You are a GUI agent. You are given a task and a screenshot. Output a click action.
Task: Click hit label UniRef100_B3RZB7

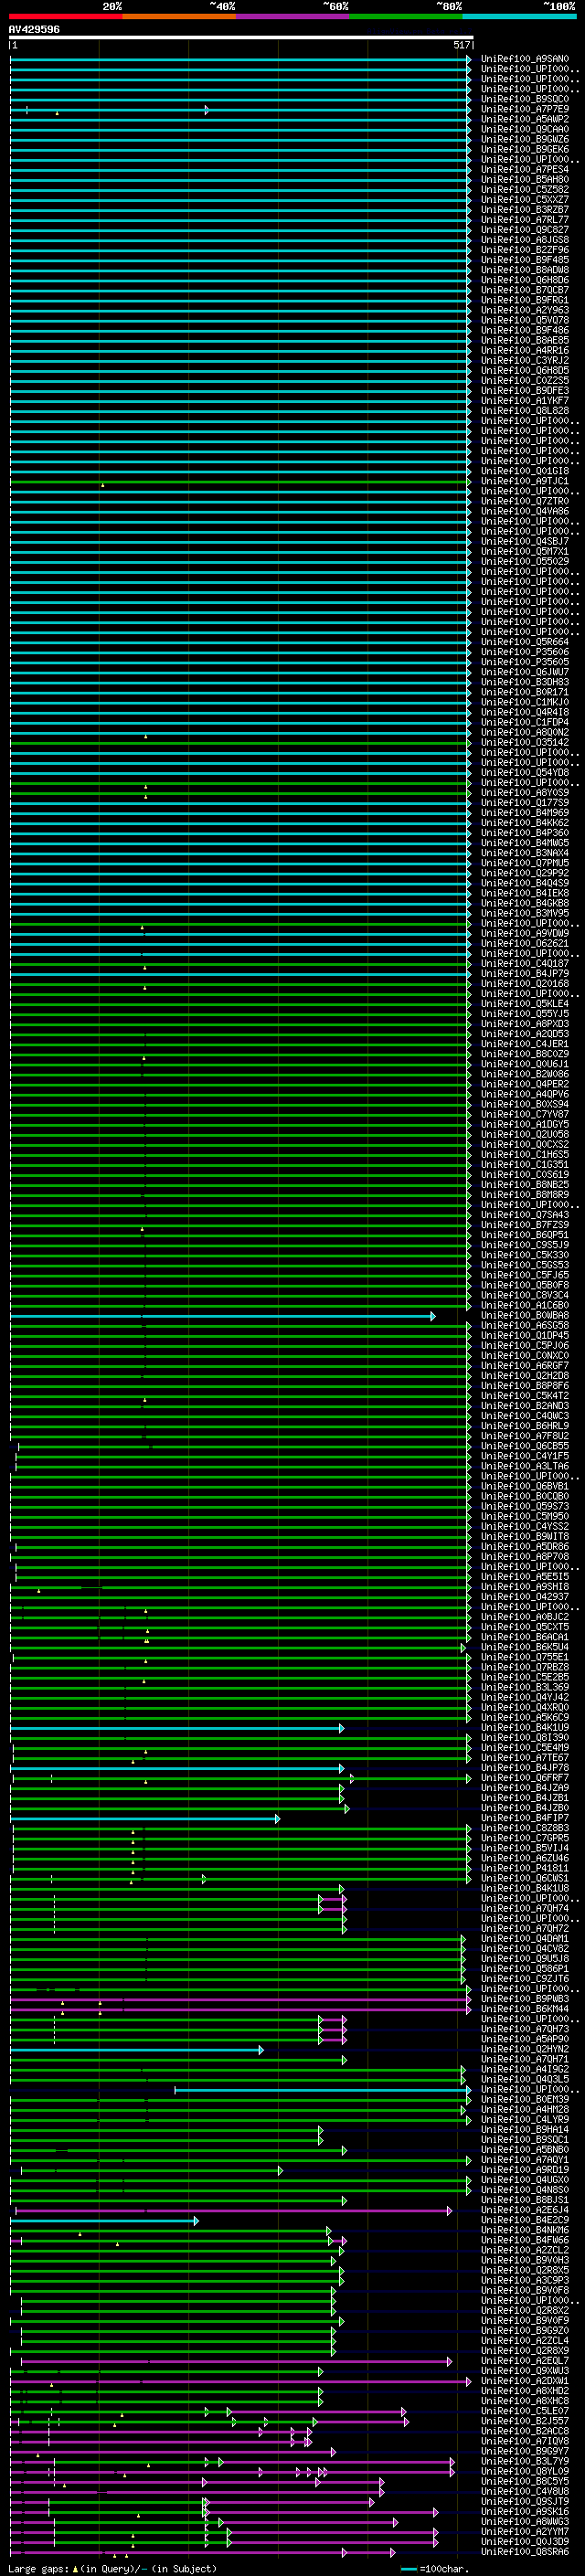click(525, 210)
